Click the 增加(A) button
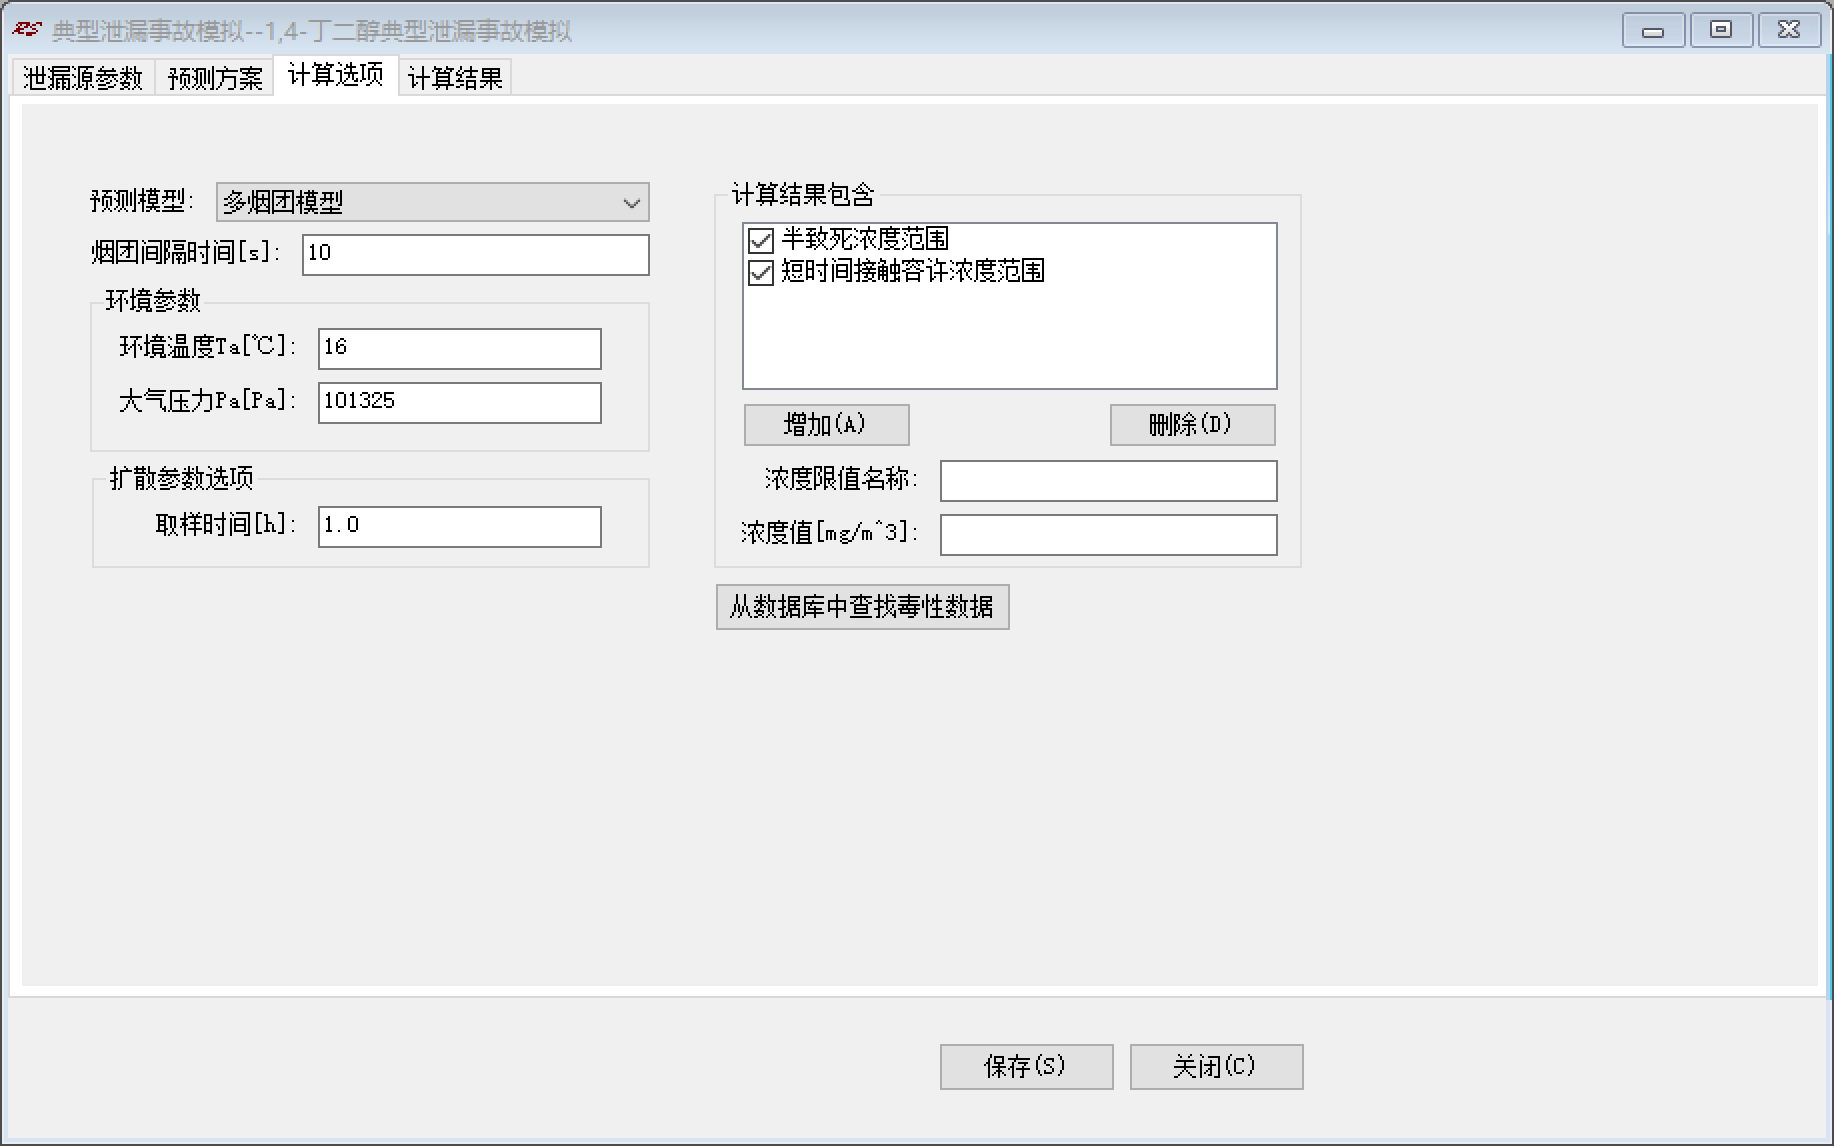Screen dimensions: 1834x1146 826,424
